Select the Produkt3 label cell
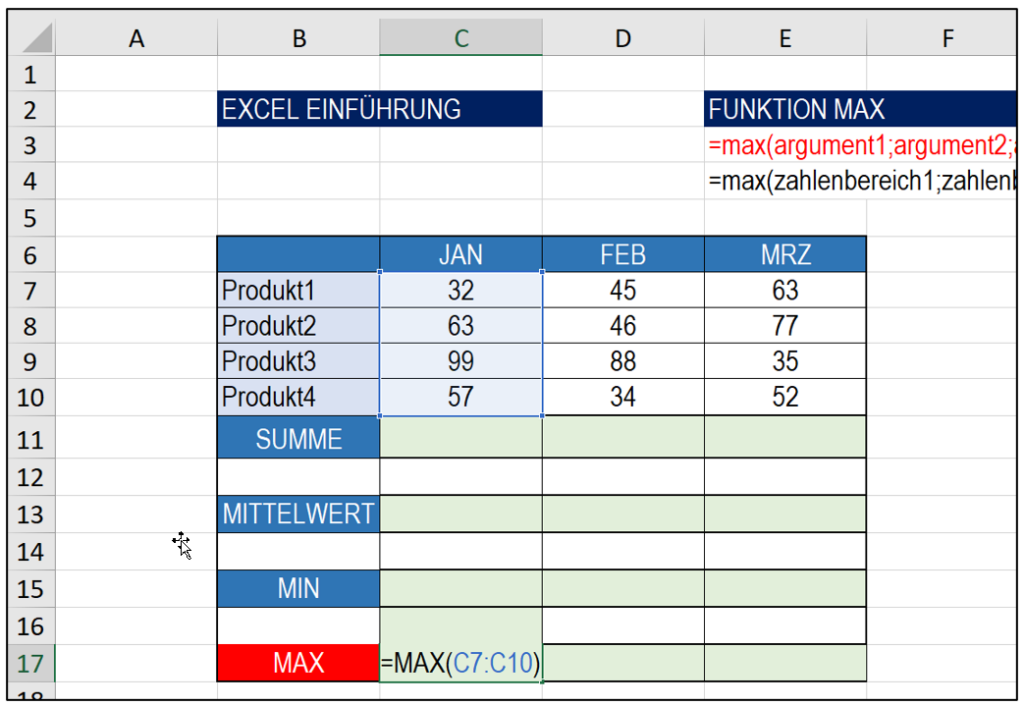Image resolution: width=1024 pixels, height=705 pixels. point(298,361)
